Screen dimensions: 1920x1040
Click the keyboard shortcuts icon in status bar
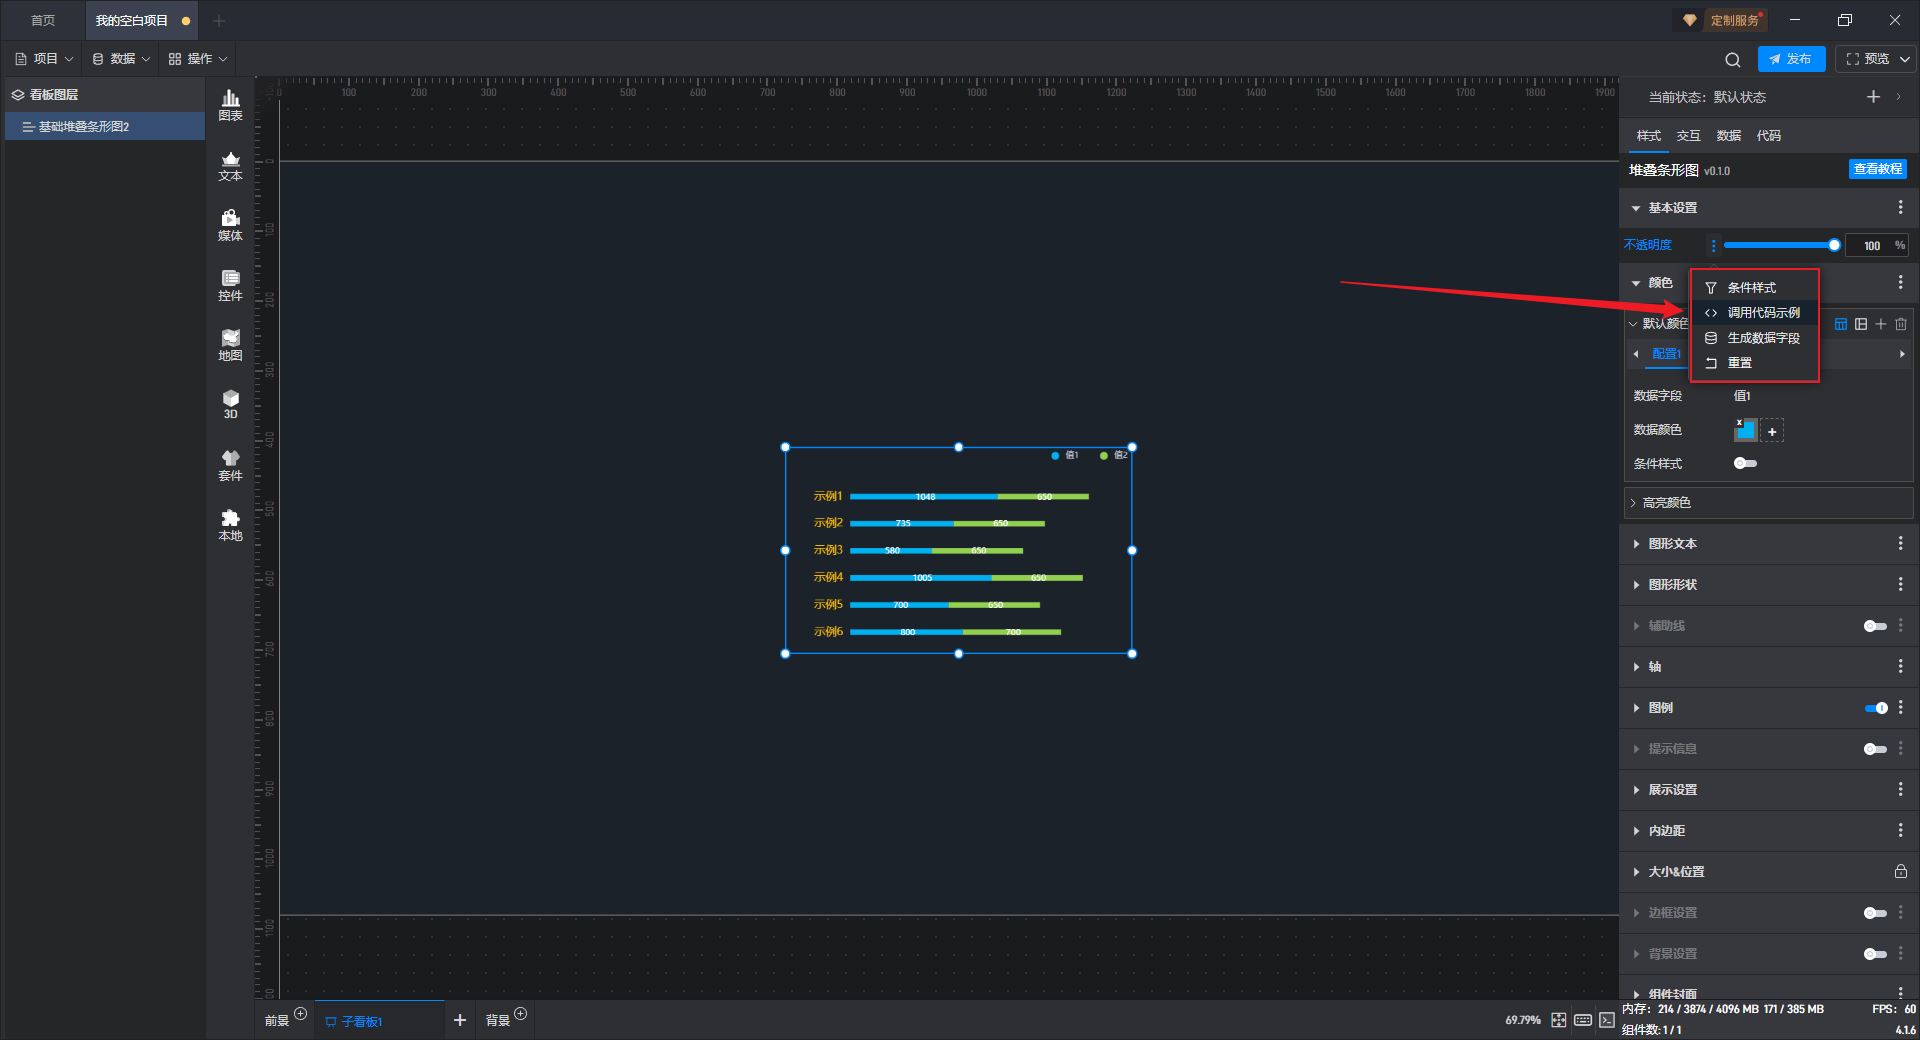(1583, 1020)
